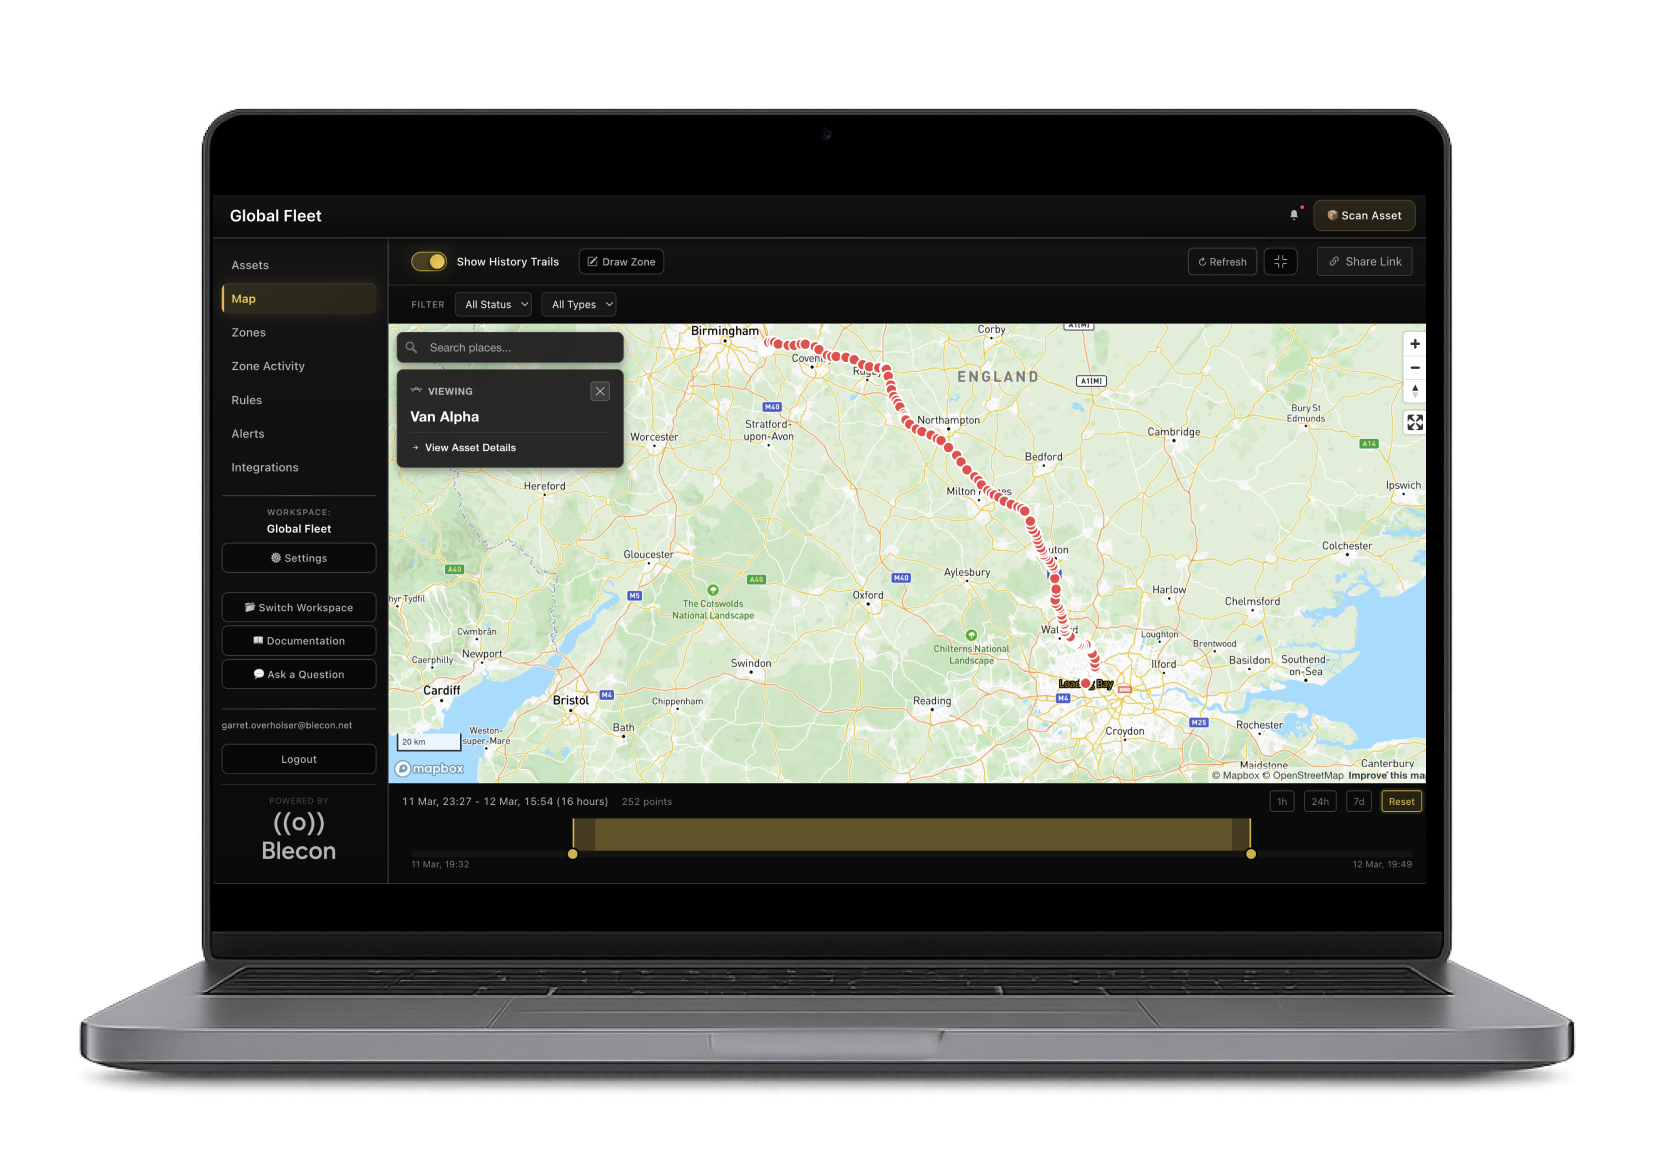Zoom out using the map minus icon
Viewport: 1654px width, 1160px height.
click(x=1415, y=368)
